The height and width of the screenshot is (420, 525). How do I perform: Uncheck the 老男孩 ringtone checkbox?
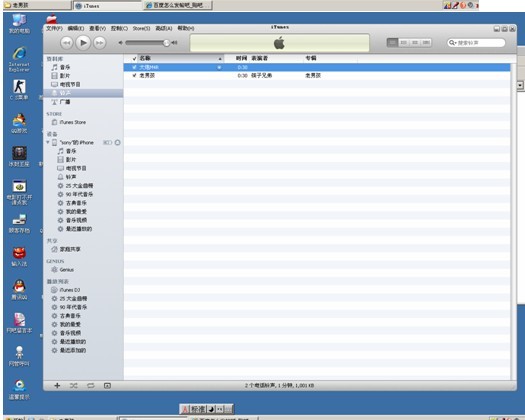pos(134,75)
